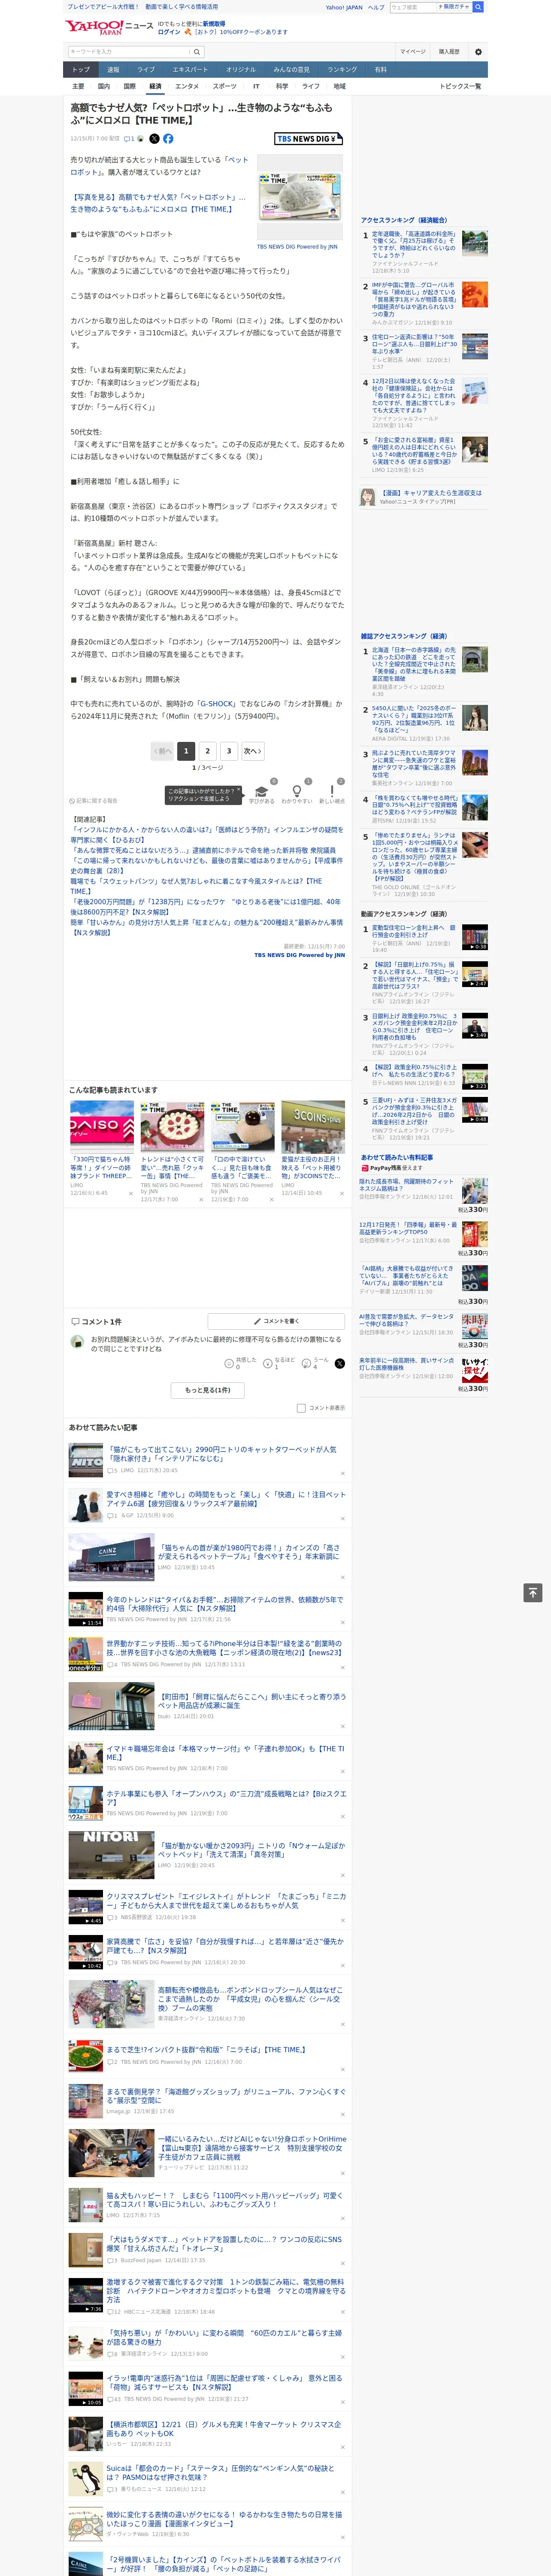Open the 速報 navigation tab
This screenshot has height=2576, width=551.
[113, 70]
